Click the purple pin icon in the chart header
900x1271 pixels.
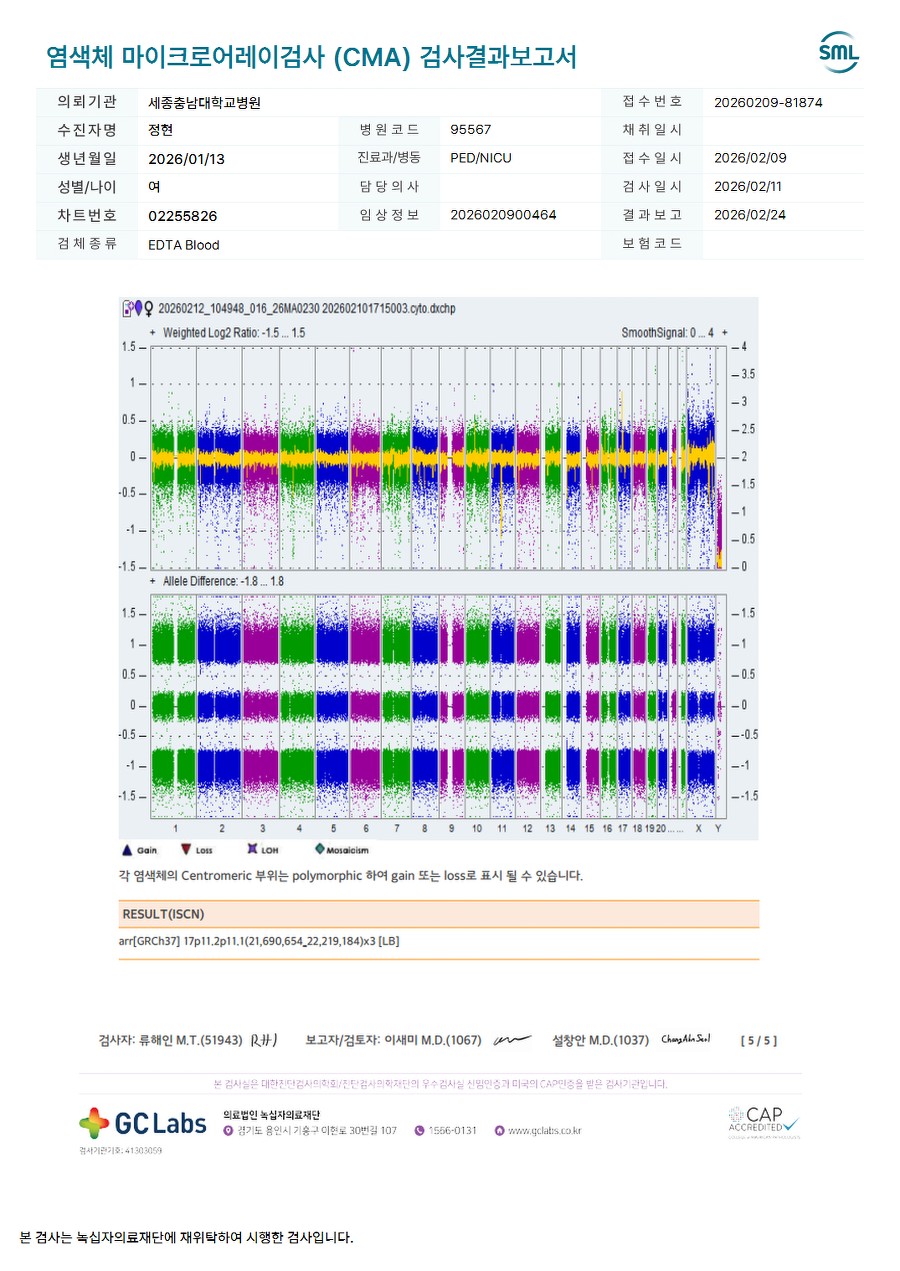(x=139, y=309)
